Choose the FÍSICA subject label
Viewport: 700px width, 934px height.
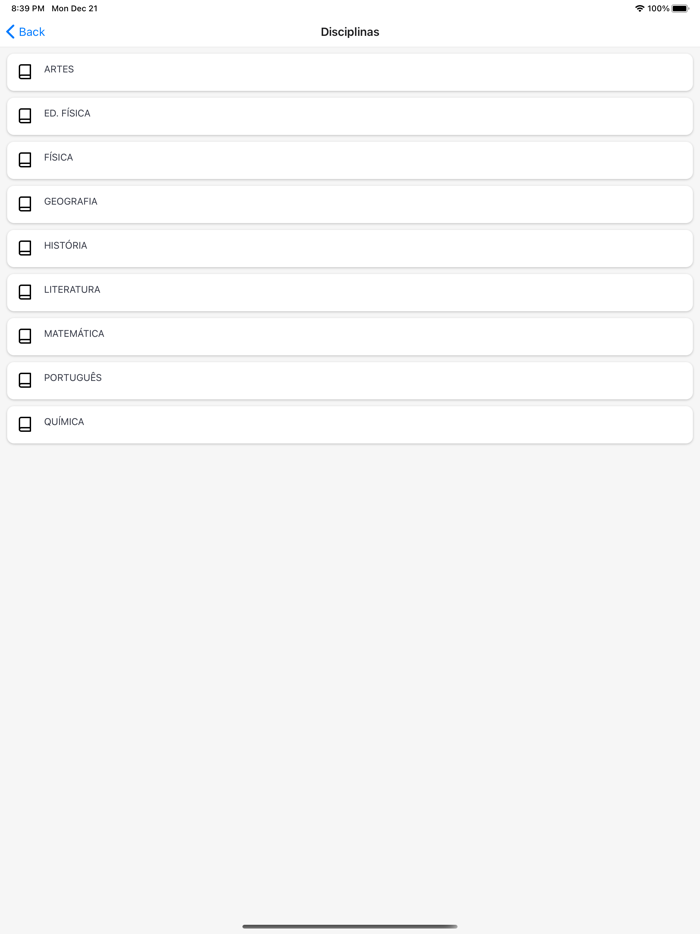[58, 158]
